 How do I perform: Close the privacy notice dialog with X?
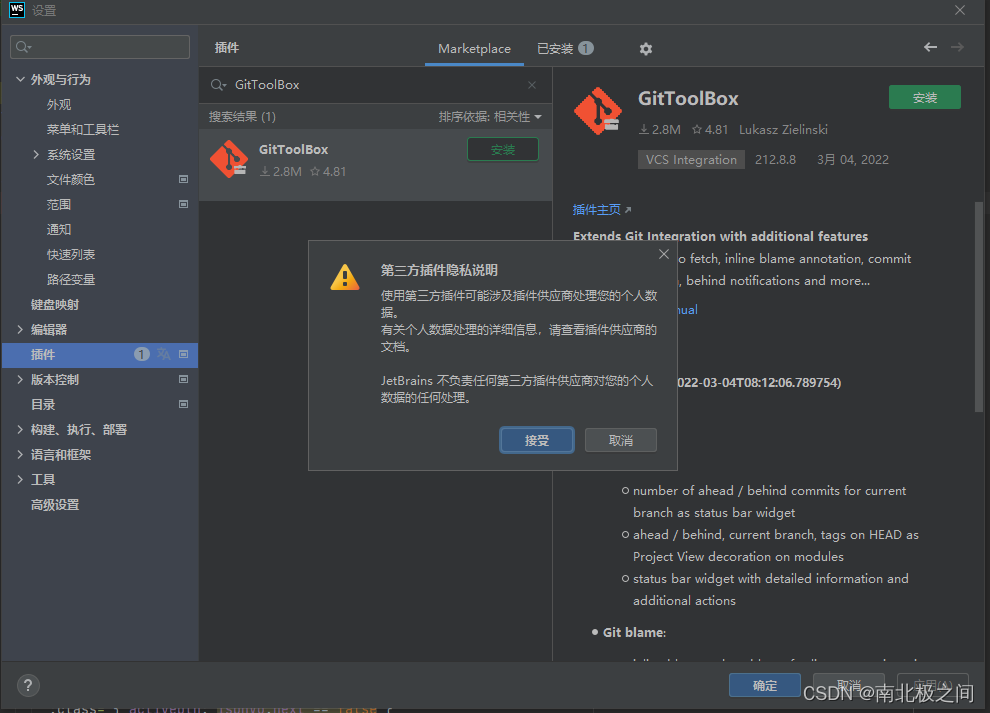664,254
